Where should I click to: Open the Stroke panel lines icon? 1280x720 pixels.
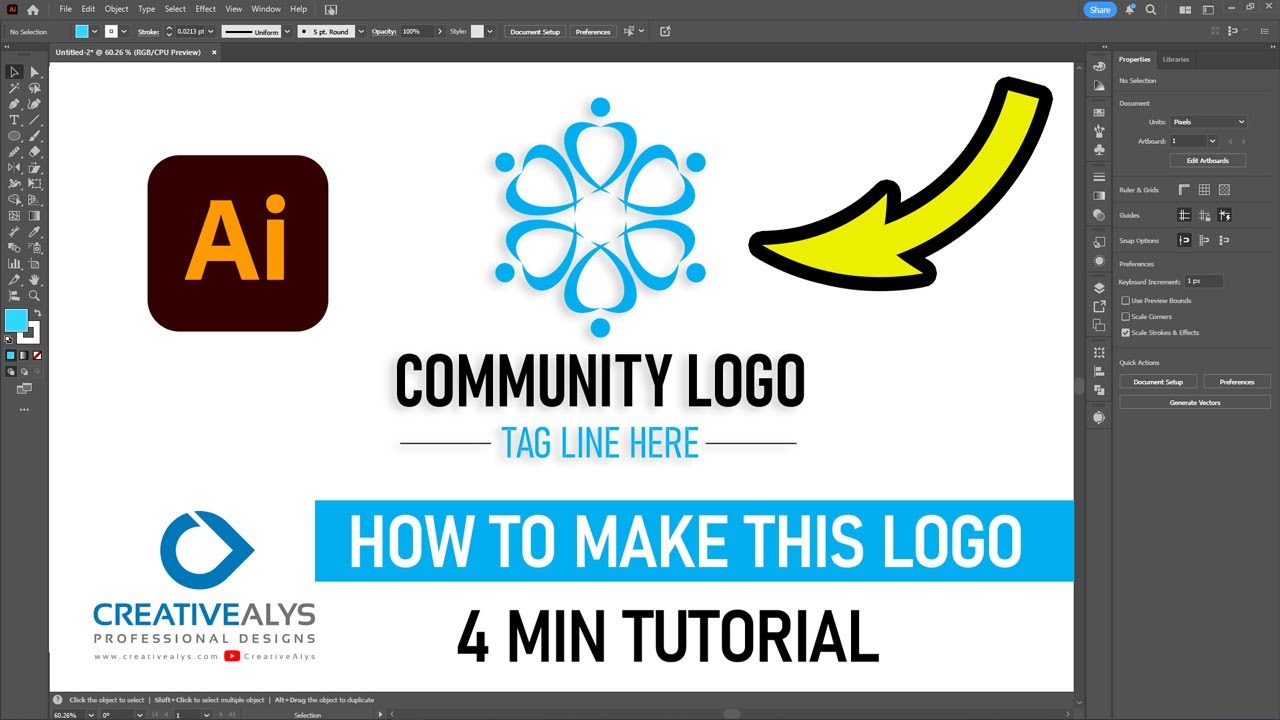(x=1099, y=177)
